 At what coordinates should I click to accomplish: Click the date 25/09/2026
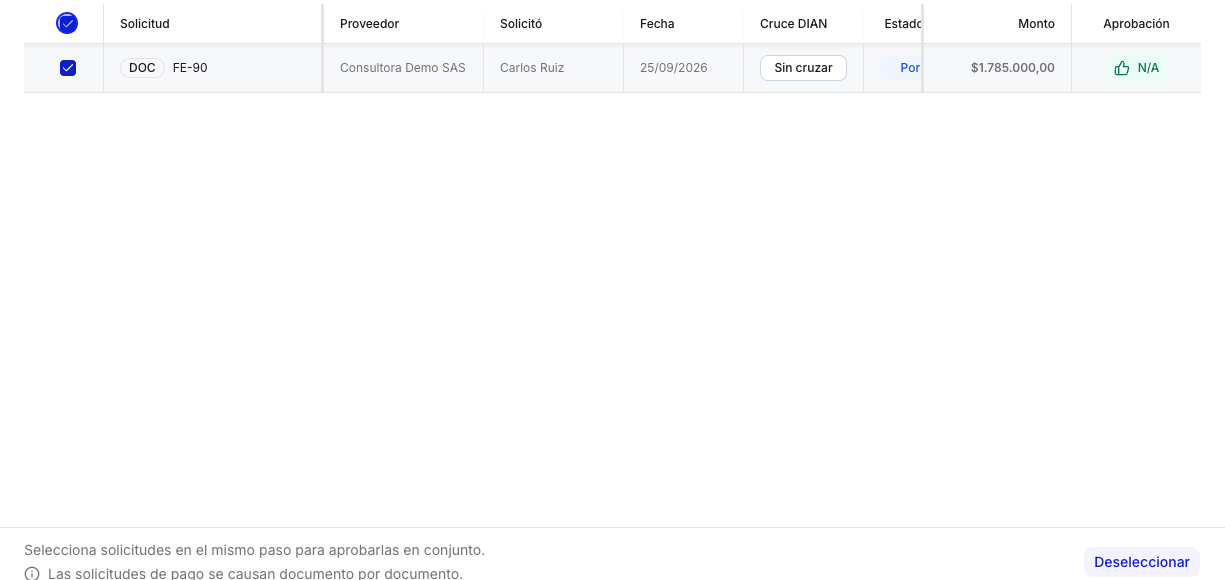click(x=674, y=68)
